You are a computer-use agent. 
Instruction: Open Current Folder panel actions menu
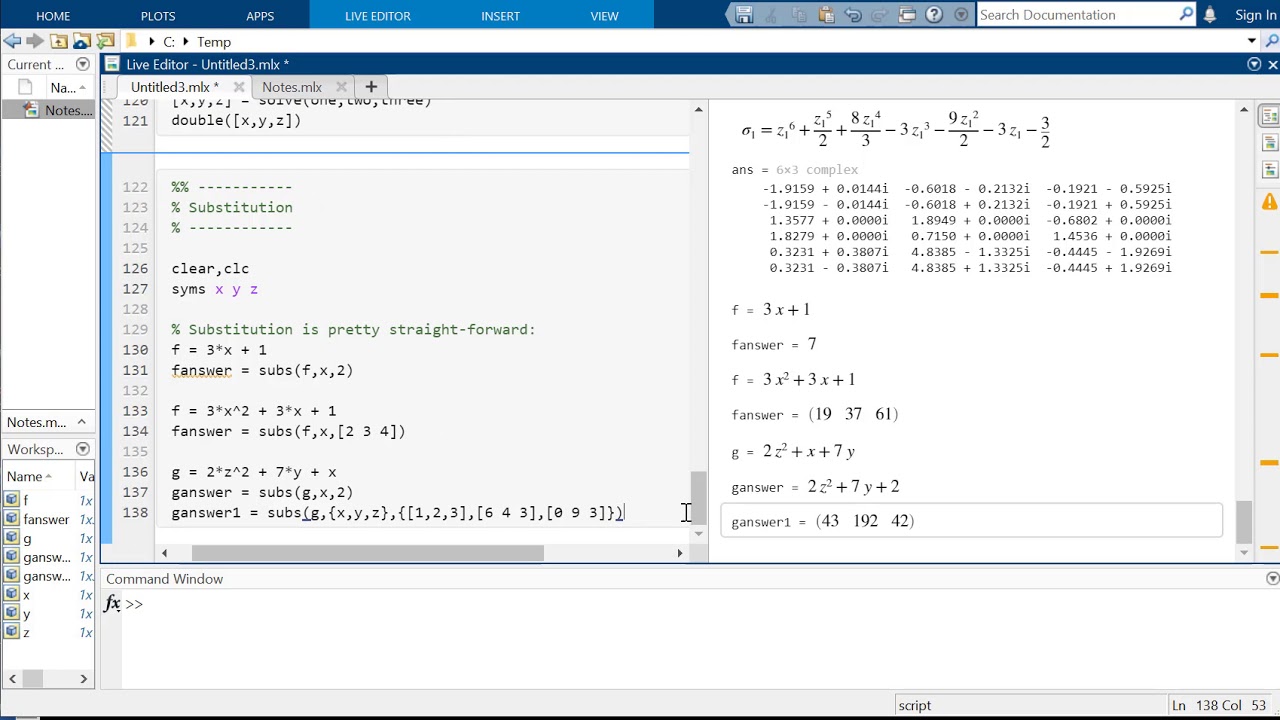coord(83,64)
